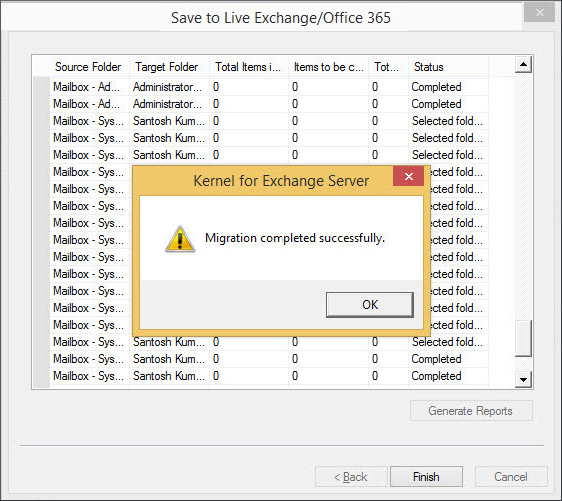Close the Save to Live Exchange/Office 365 window
The height and width of the screenshot is (501, 562).
pos(539,13)
